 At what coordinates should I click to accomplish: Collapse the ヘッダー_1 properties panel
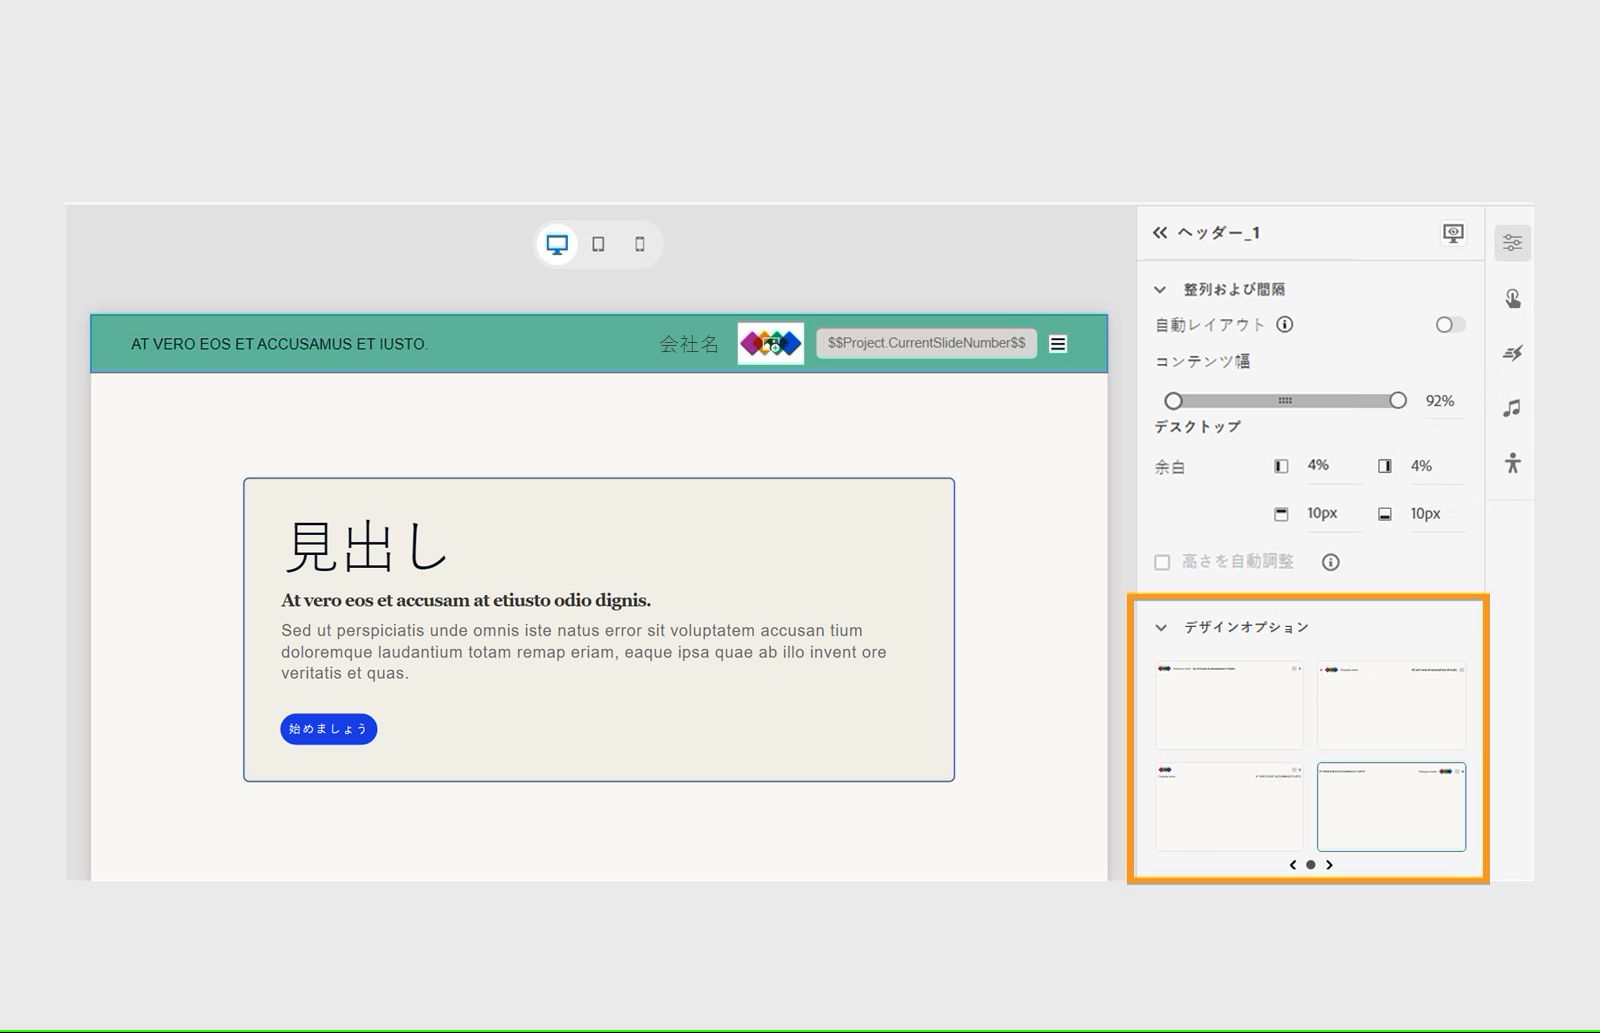[x=1160, y=233]
